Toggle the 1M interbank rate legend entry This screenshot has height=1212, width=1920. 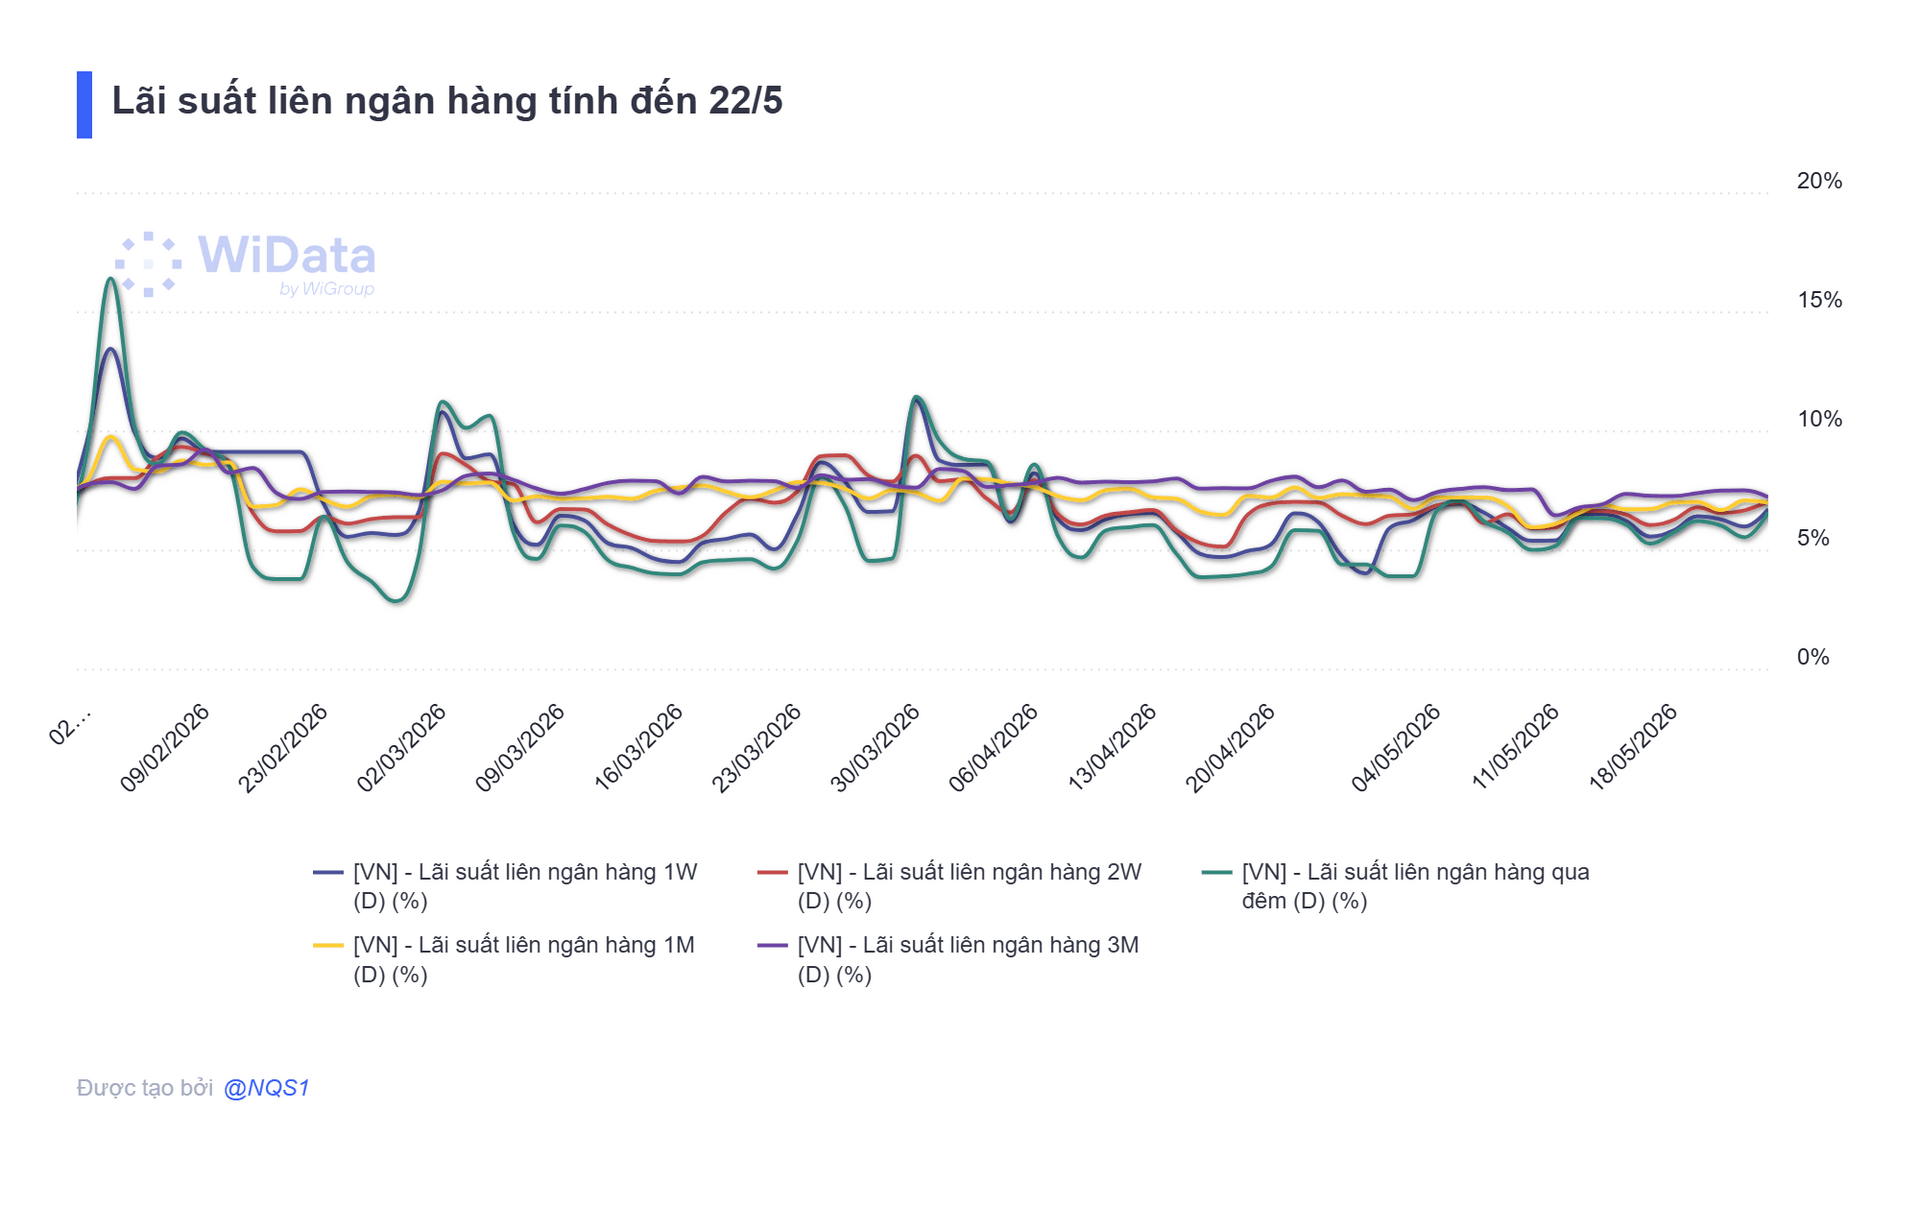coord(505,959)
